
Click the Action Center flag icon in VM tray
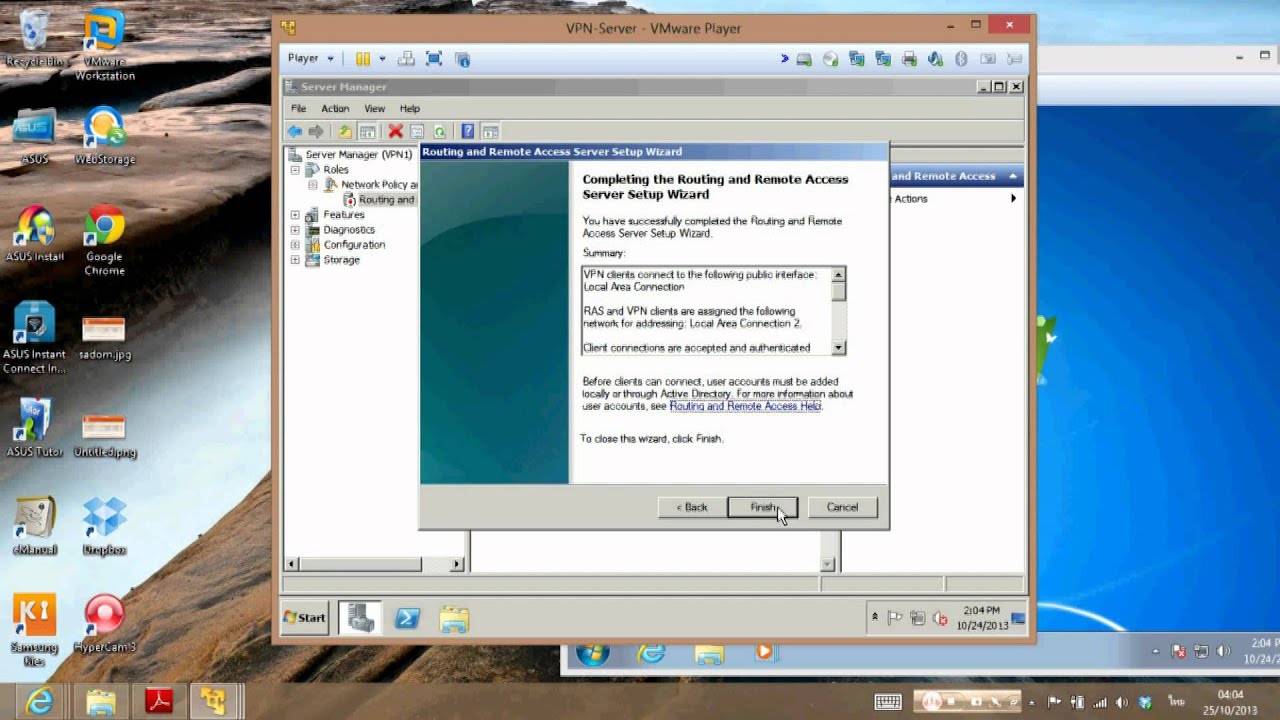(x=896, y=618)
